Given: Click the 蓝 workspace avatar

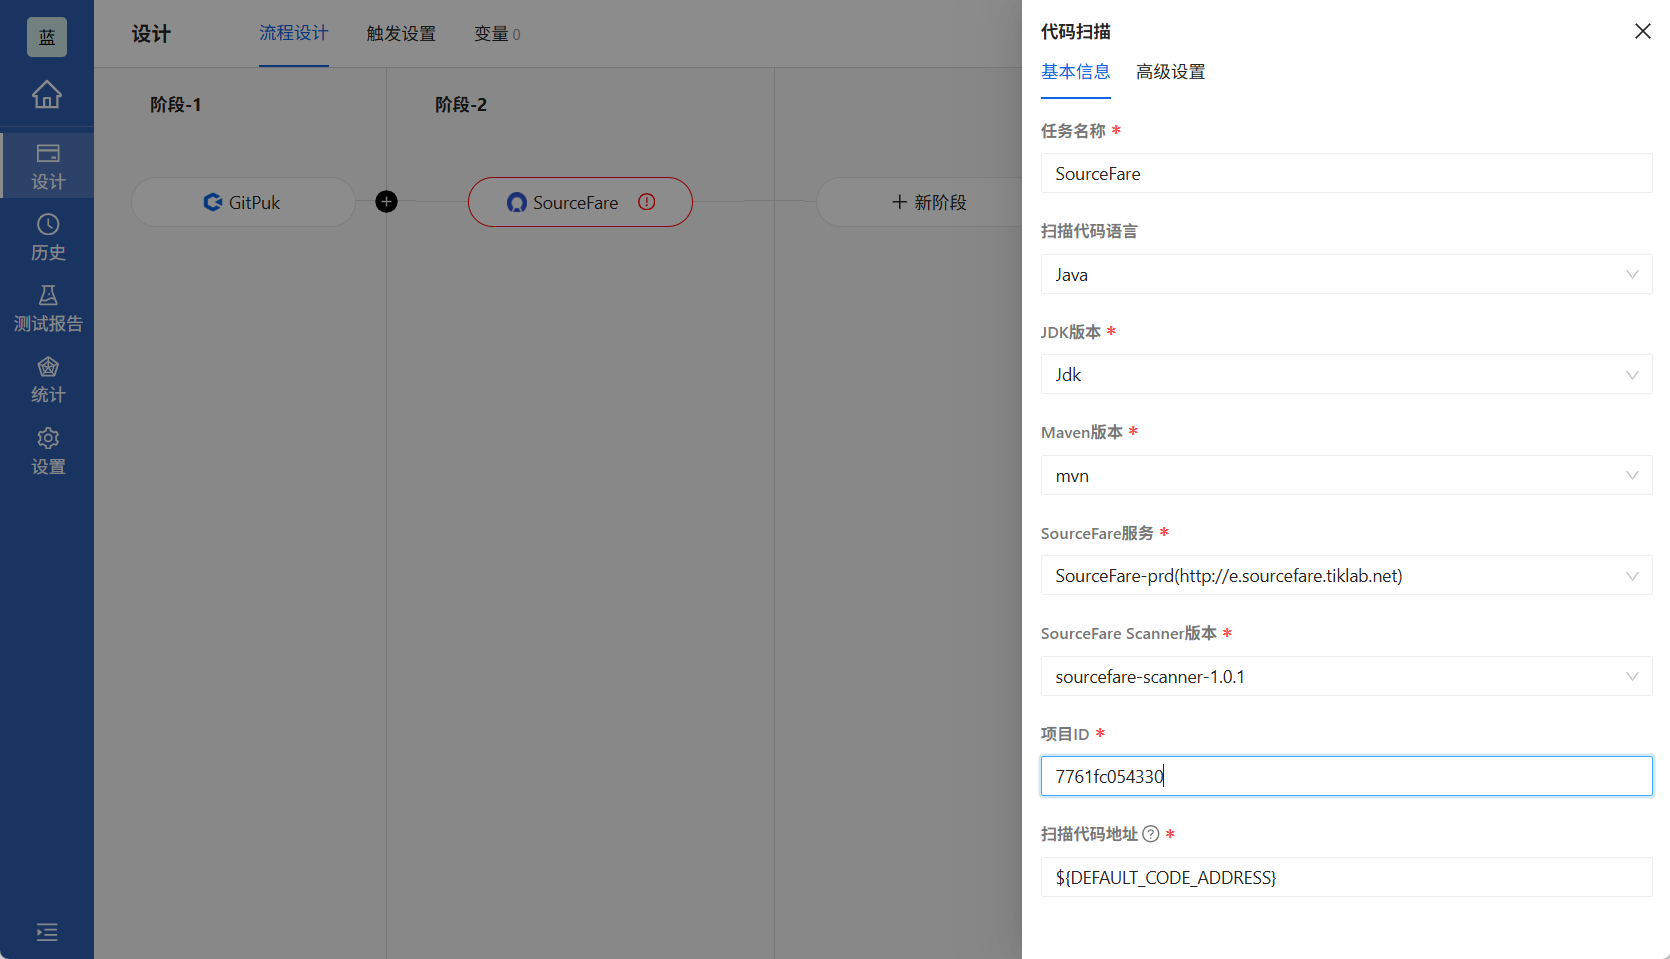Looking at the screenshot, I should 47,37.
